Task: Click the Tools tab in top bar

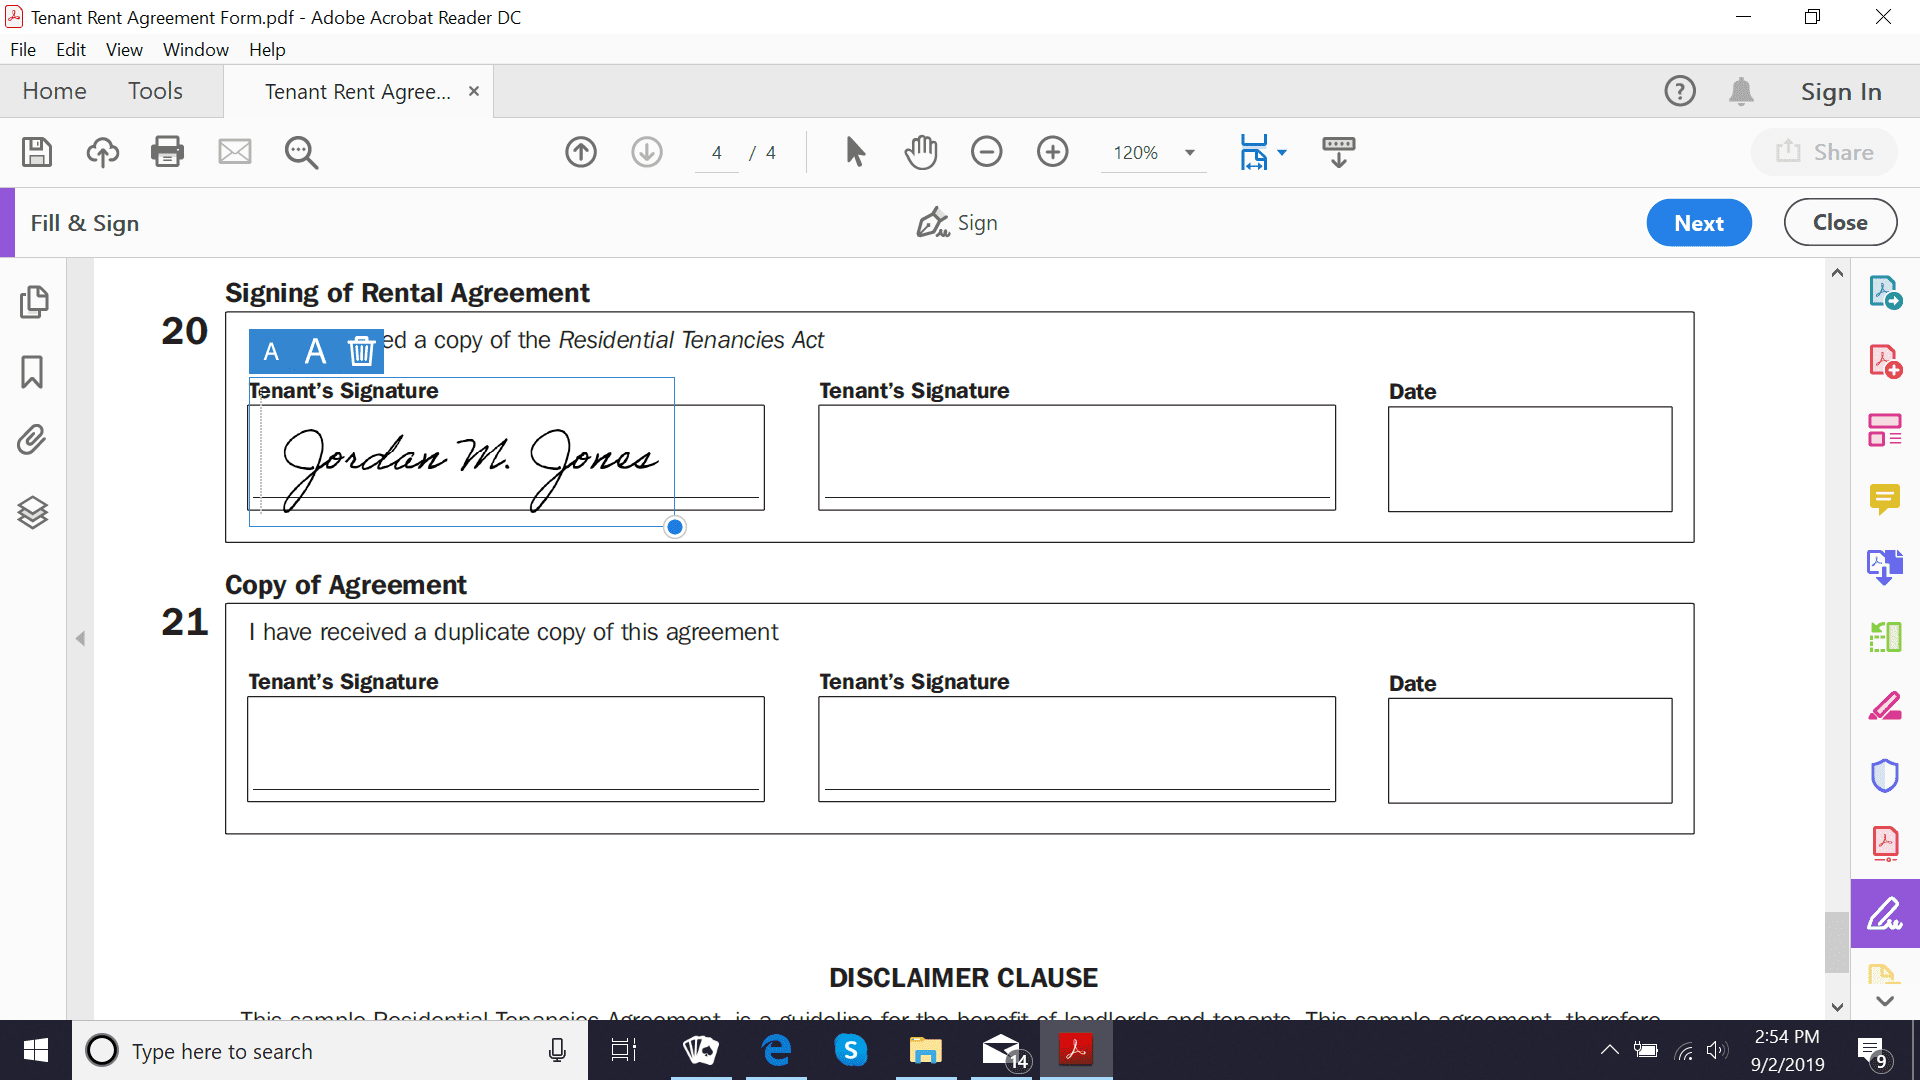Action: pyautogui.click(x=154, y=90)
